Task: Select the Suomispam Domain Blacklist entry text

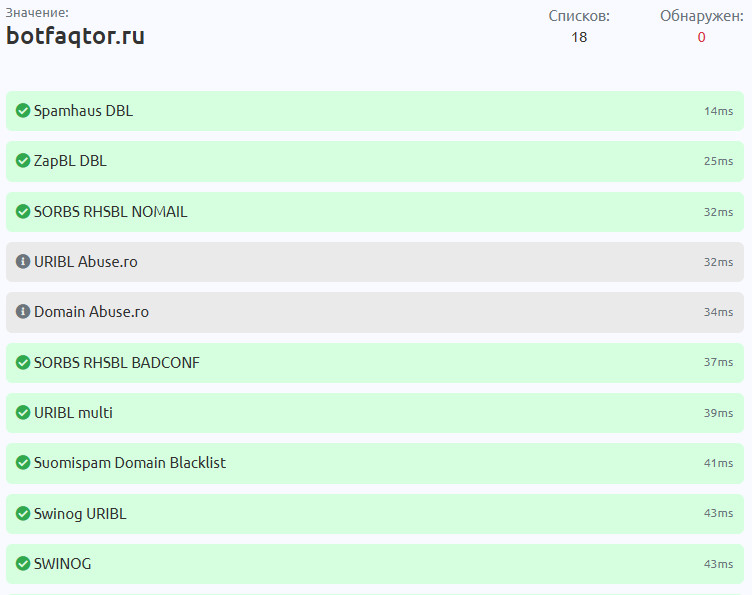Action: 129,463
